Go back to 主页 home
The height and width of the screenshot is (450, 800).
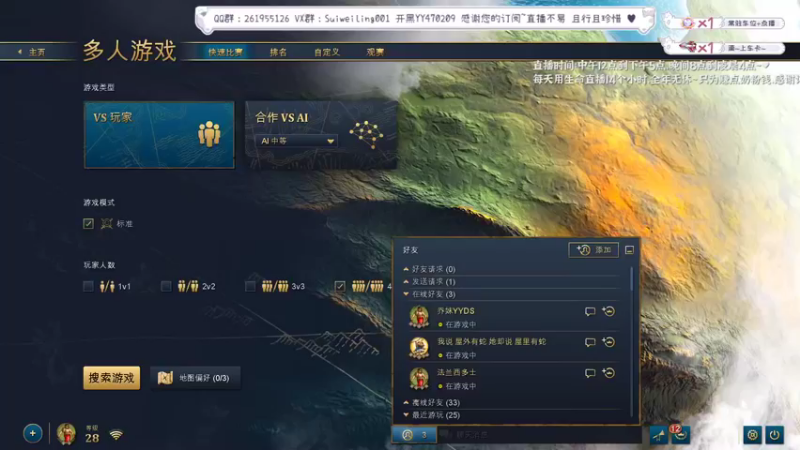[32, 52]
